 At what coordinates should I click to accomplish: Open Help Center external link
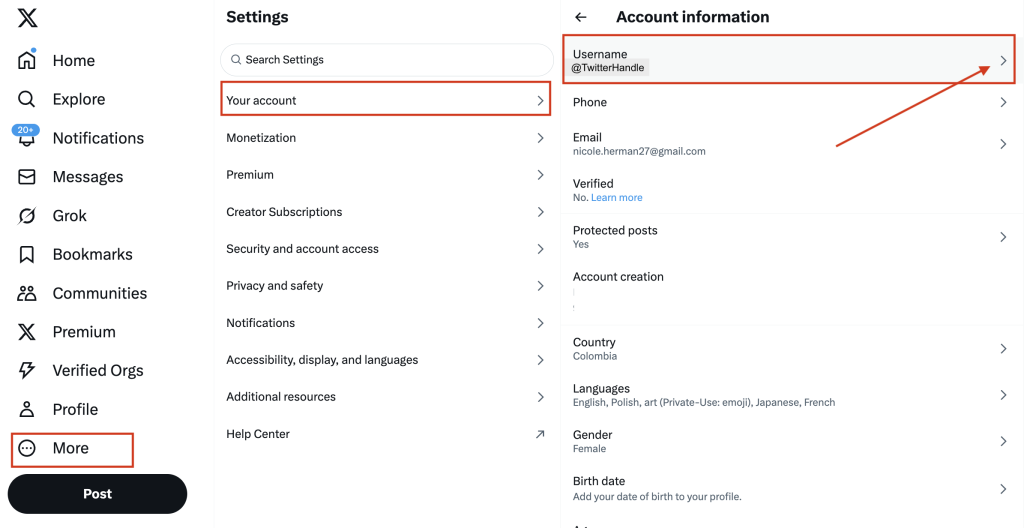point(540,434)
